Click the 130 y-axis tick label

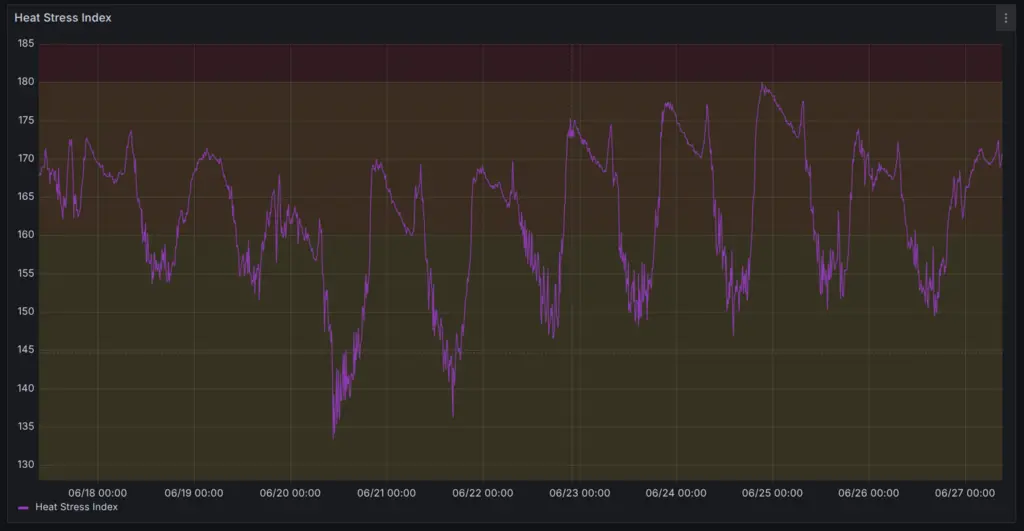24,465
